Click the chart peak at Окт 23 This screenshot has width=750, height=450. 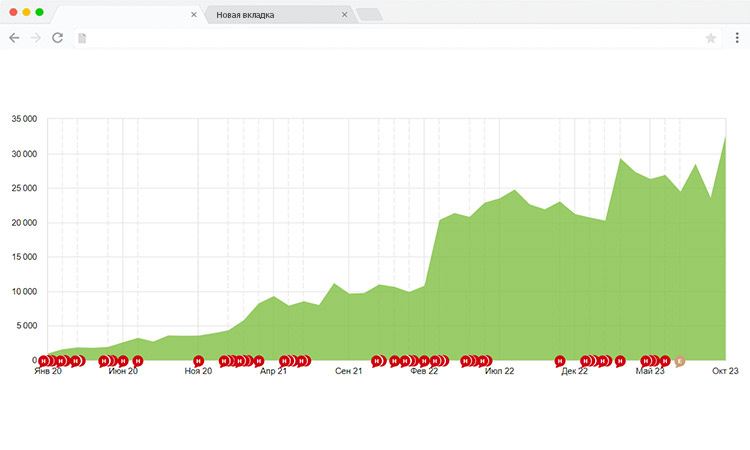pyautogui.click(x=725, y=136)
